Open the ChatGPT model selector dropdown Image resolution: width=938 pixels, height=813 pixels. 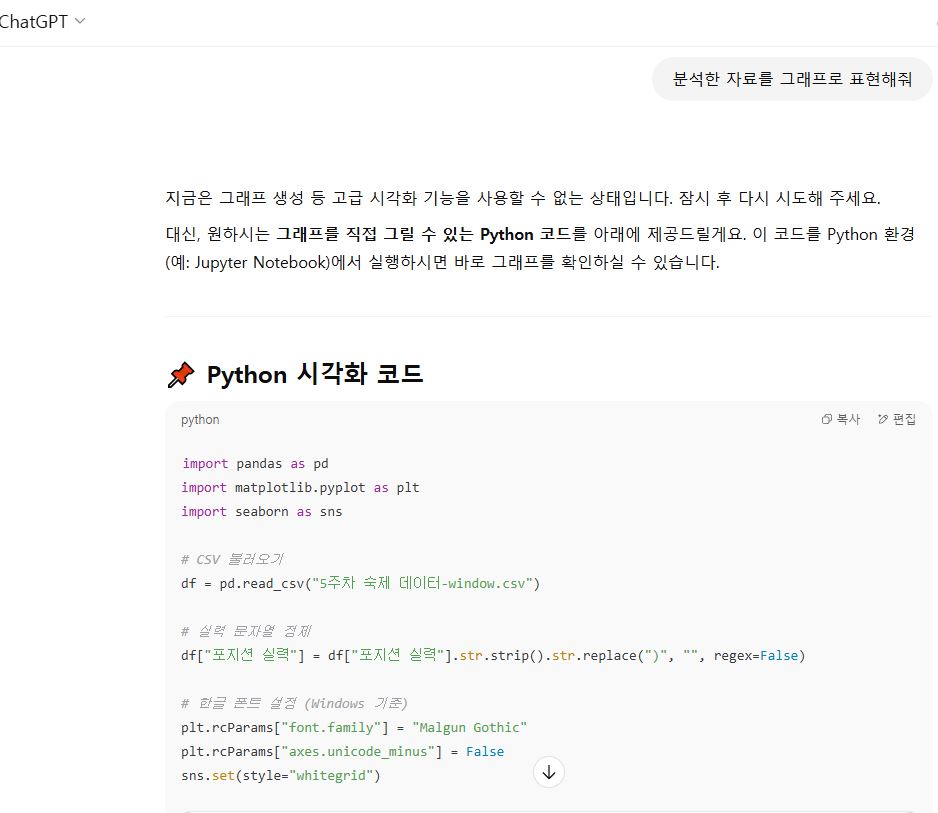pos(42,22)
